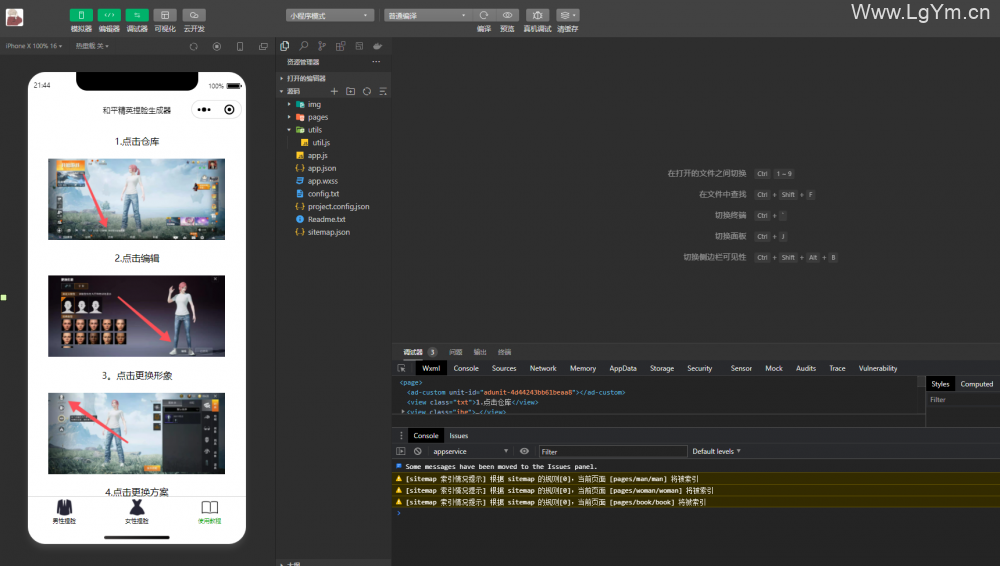Open the appservice context dropdown
1000x566 pixels.
point(470,451)
